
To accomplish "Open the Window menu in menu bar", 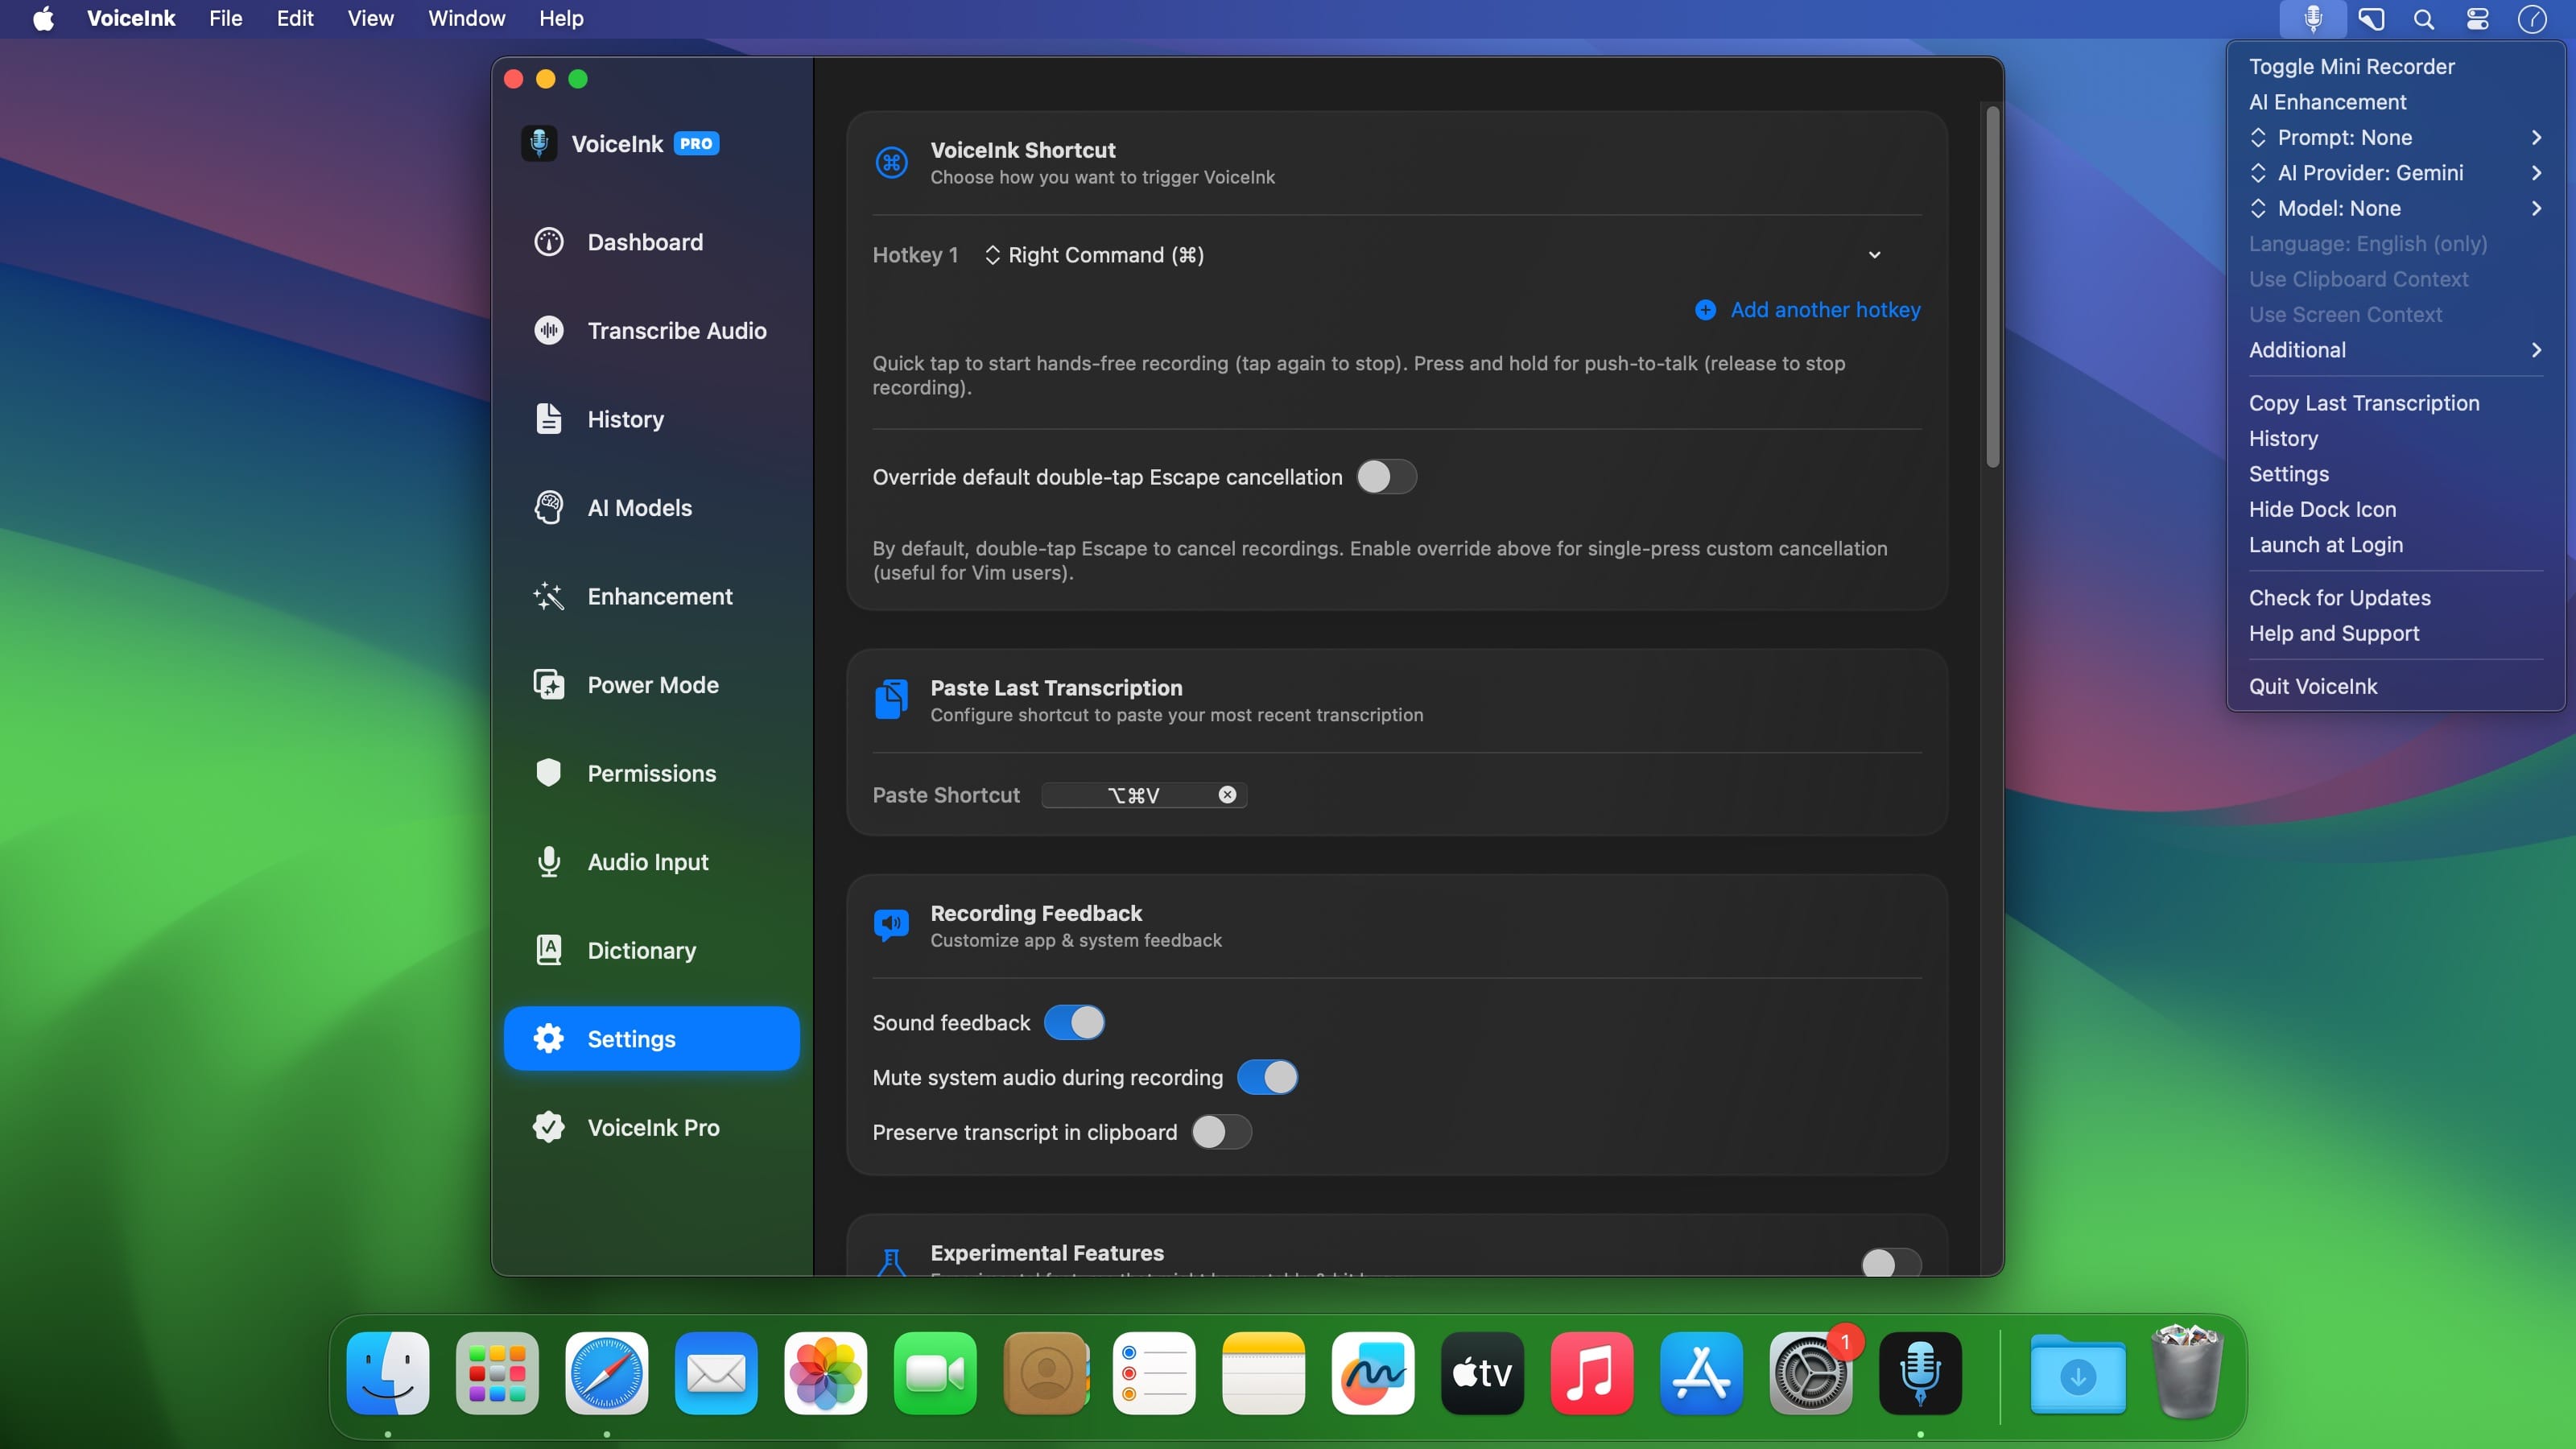I will pos(467,19).
